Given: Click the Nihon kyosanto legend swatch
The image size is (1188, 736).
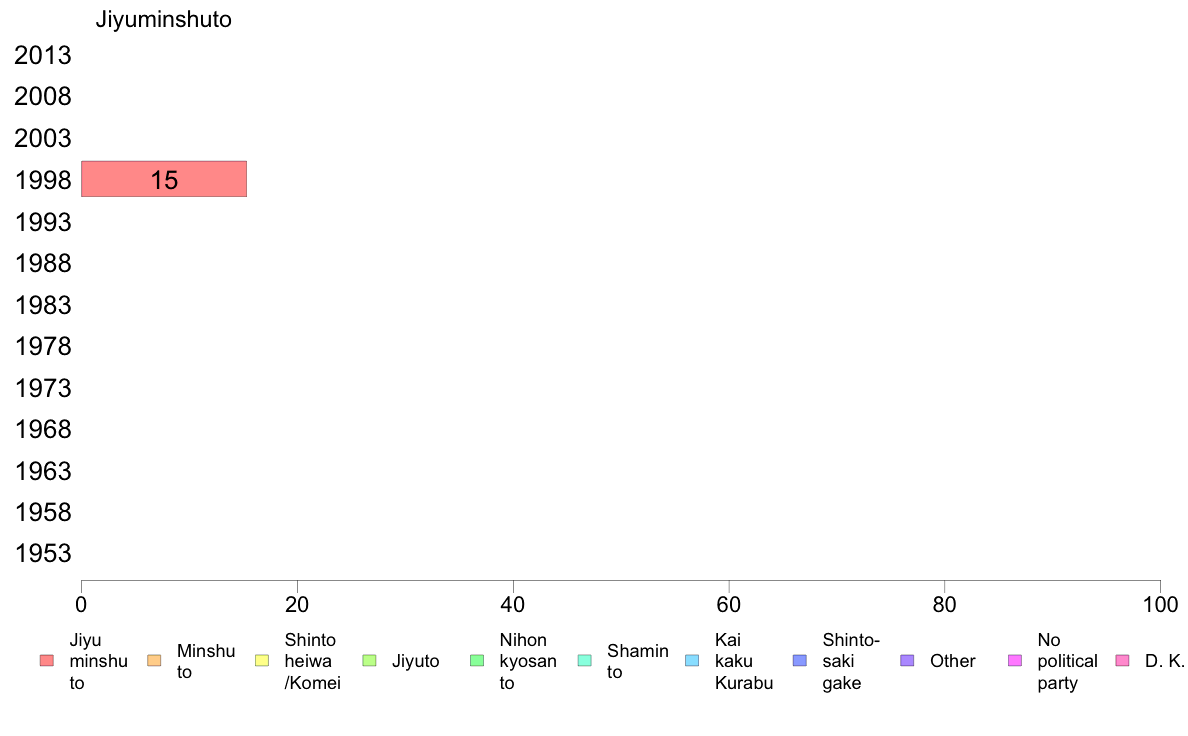Looking at the screenshot, I should (x=477, y=661).
